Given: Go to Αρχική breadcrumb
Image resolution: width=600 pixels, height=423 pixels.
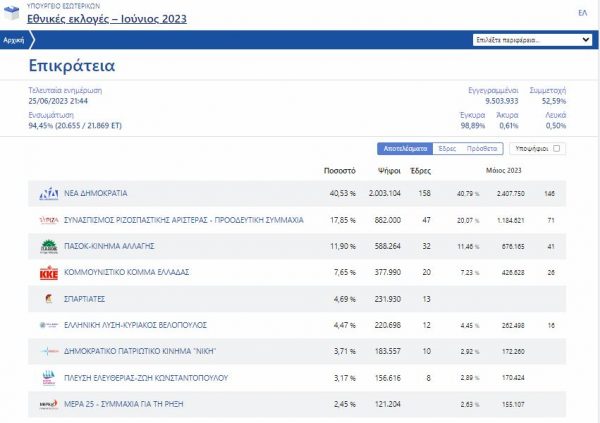Looking at the screenshot, I should tap(13, 40).
